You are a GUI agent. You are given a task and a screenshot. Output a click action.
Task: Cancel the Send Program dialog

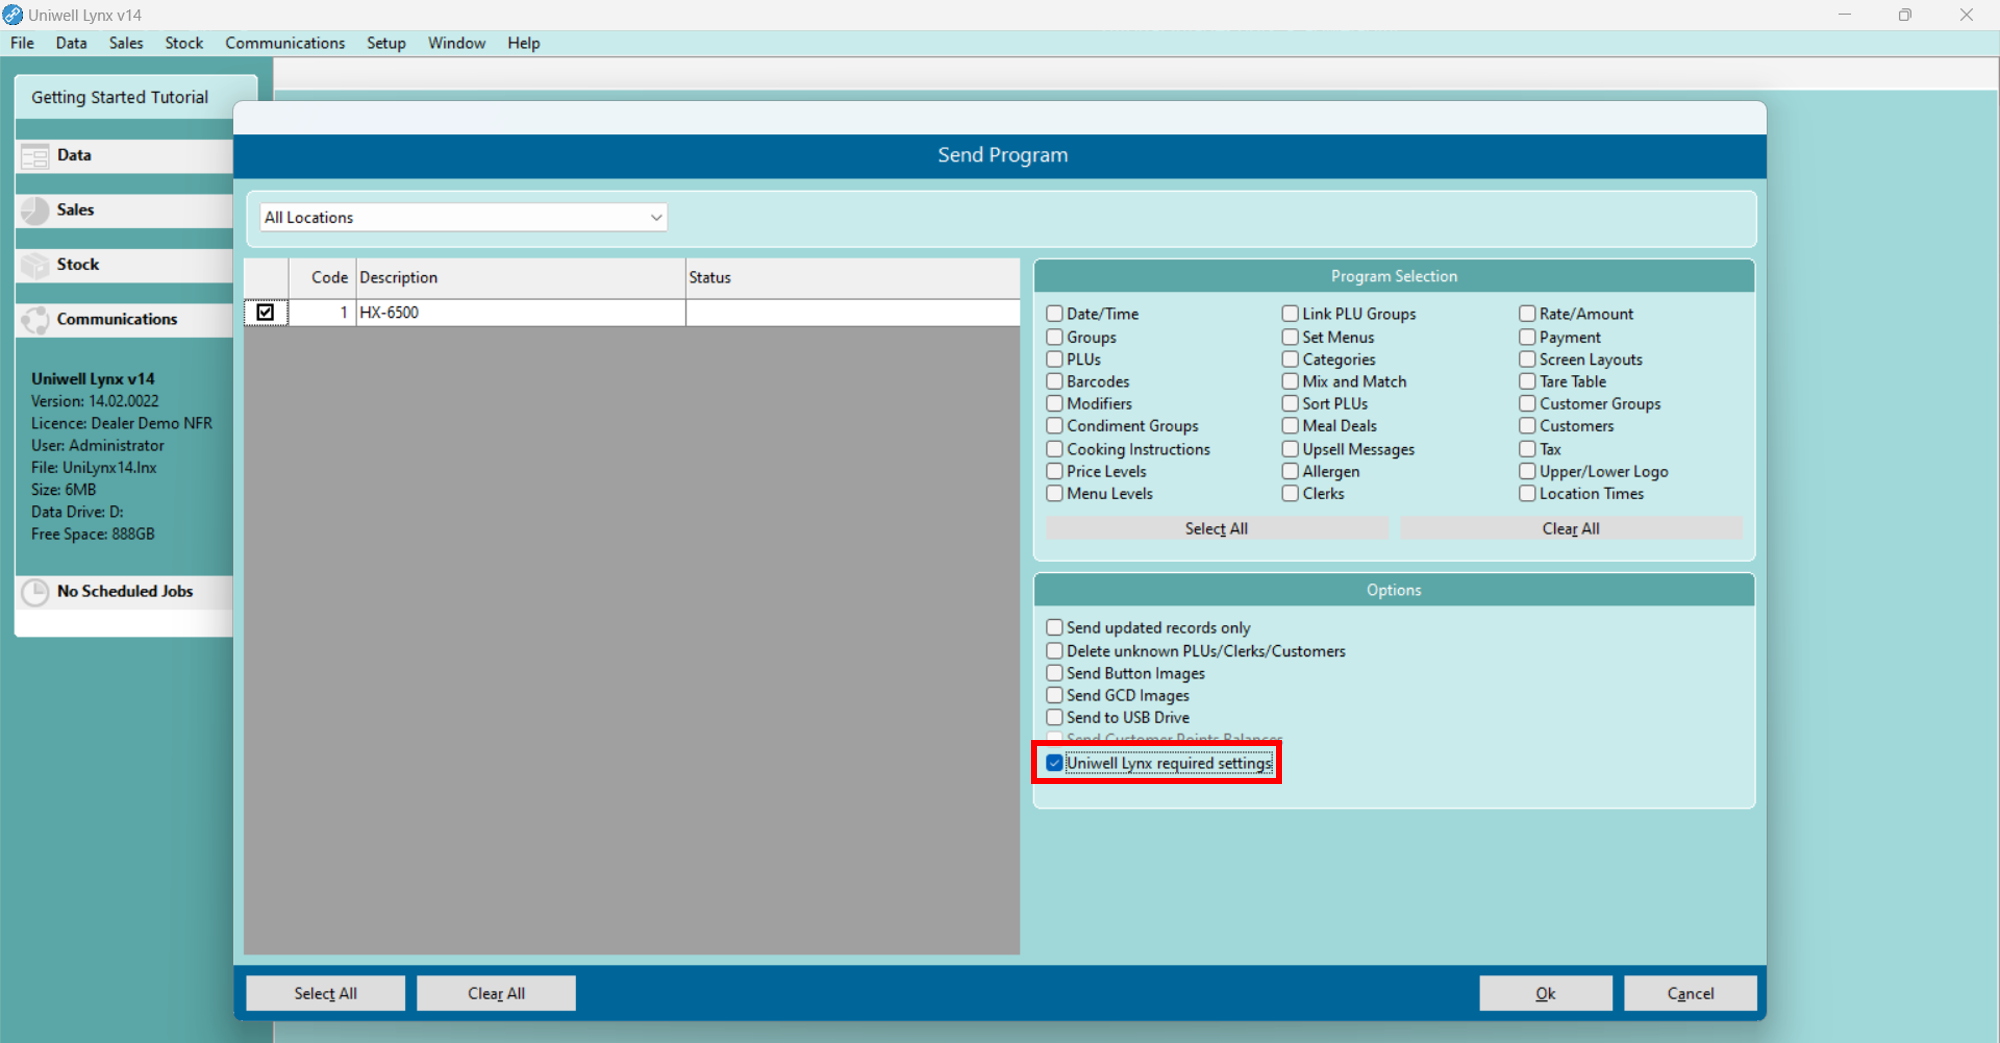[x=1690, y=993]
